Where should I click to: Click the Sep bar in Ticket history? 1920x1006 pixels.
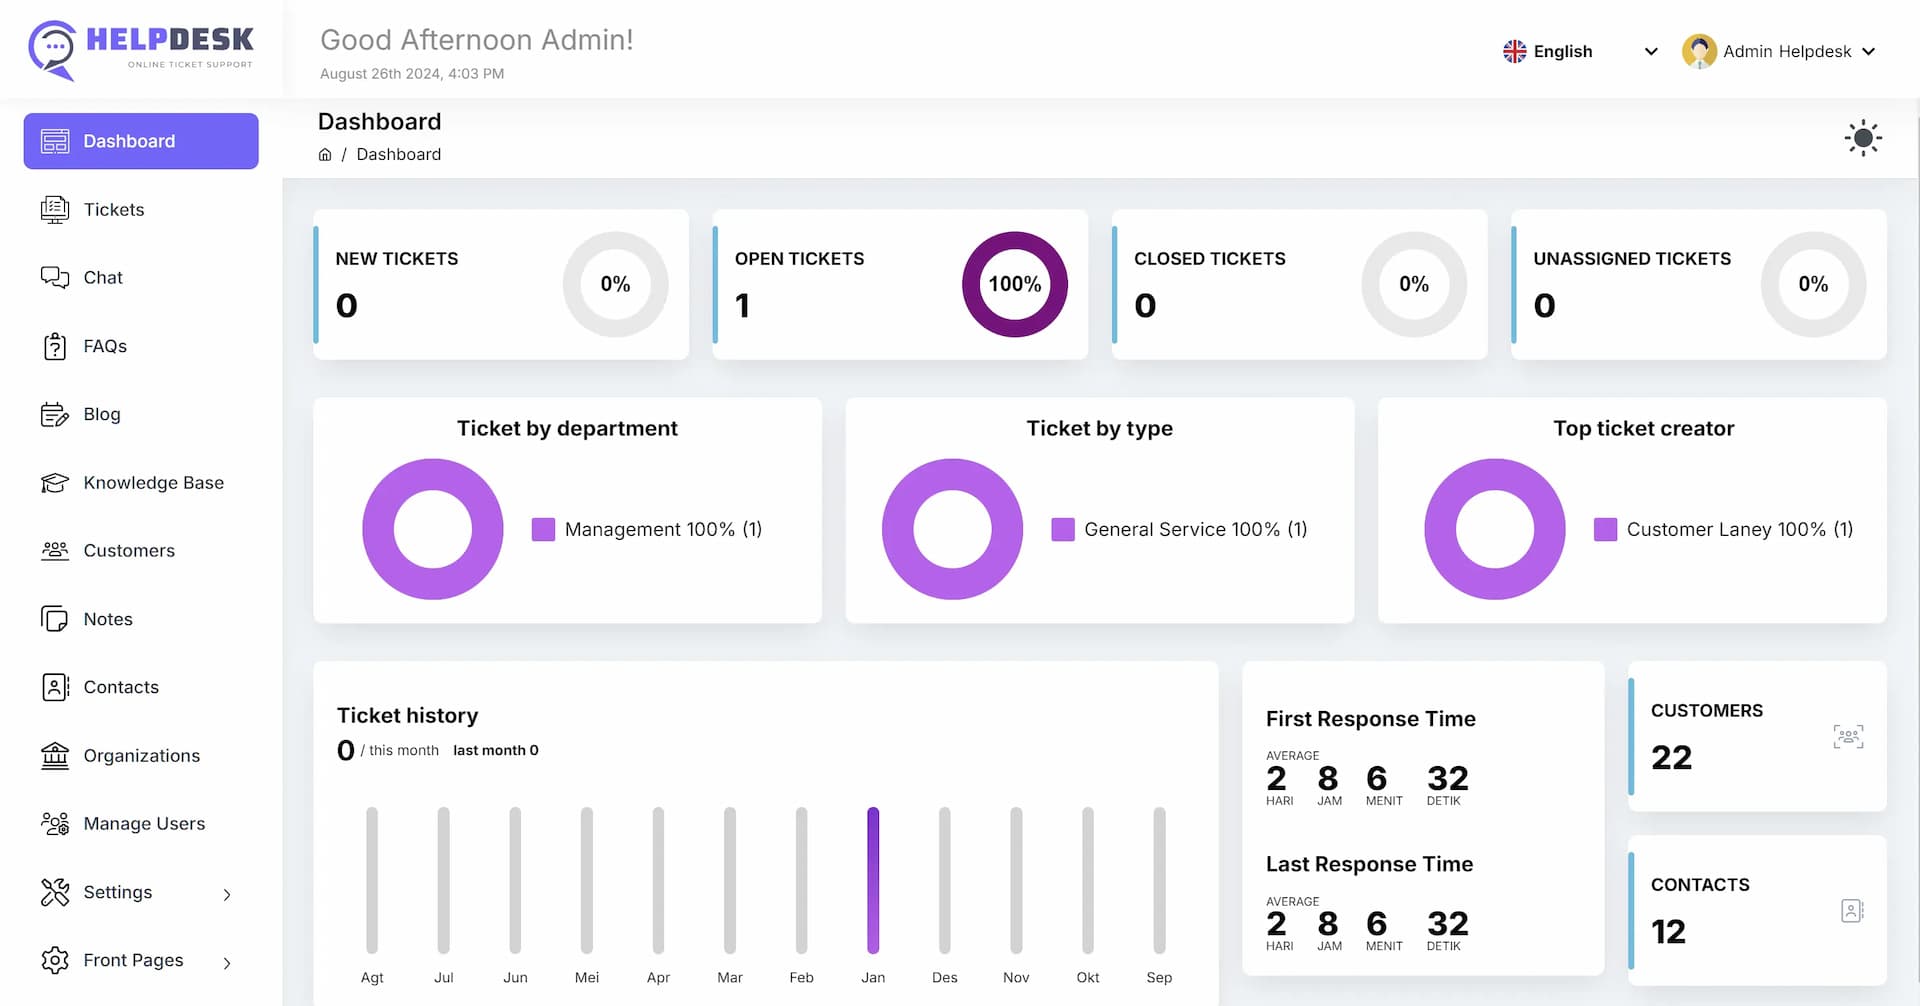[1159, 880]
